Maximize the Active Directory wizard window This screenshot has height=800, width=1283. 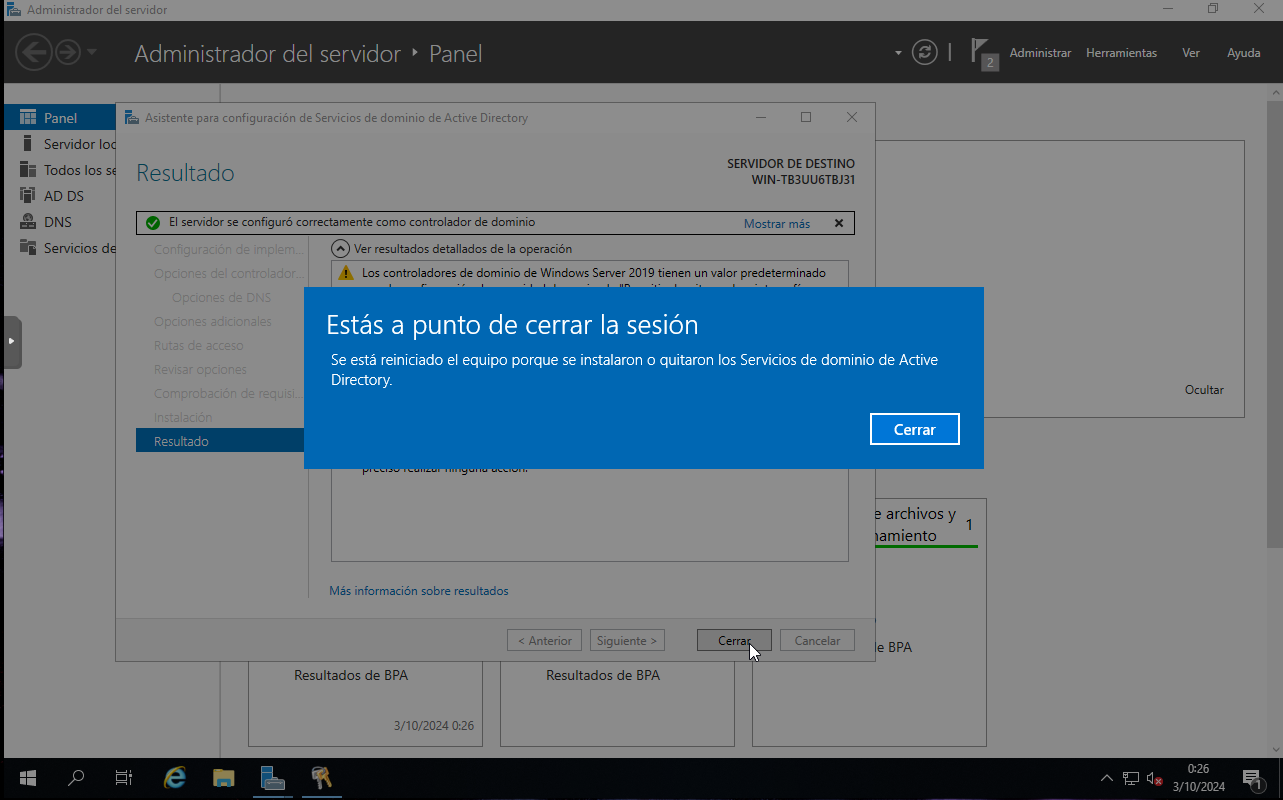[x=806, y=117]
